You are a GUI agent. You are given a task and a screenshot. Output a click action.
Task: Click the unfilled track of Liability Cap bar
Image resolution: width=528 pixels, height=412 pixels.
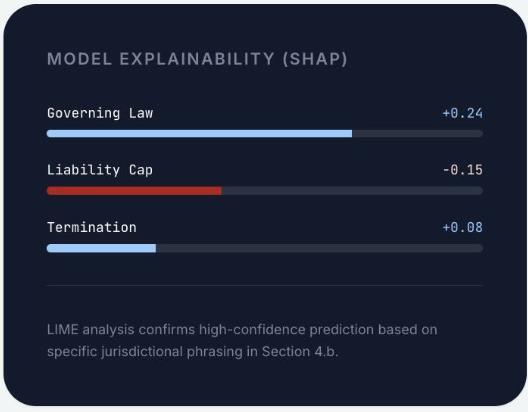(352, 191)
